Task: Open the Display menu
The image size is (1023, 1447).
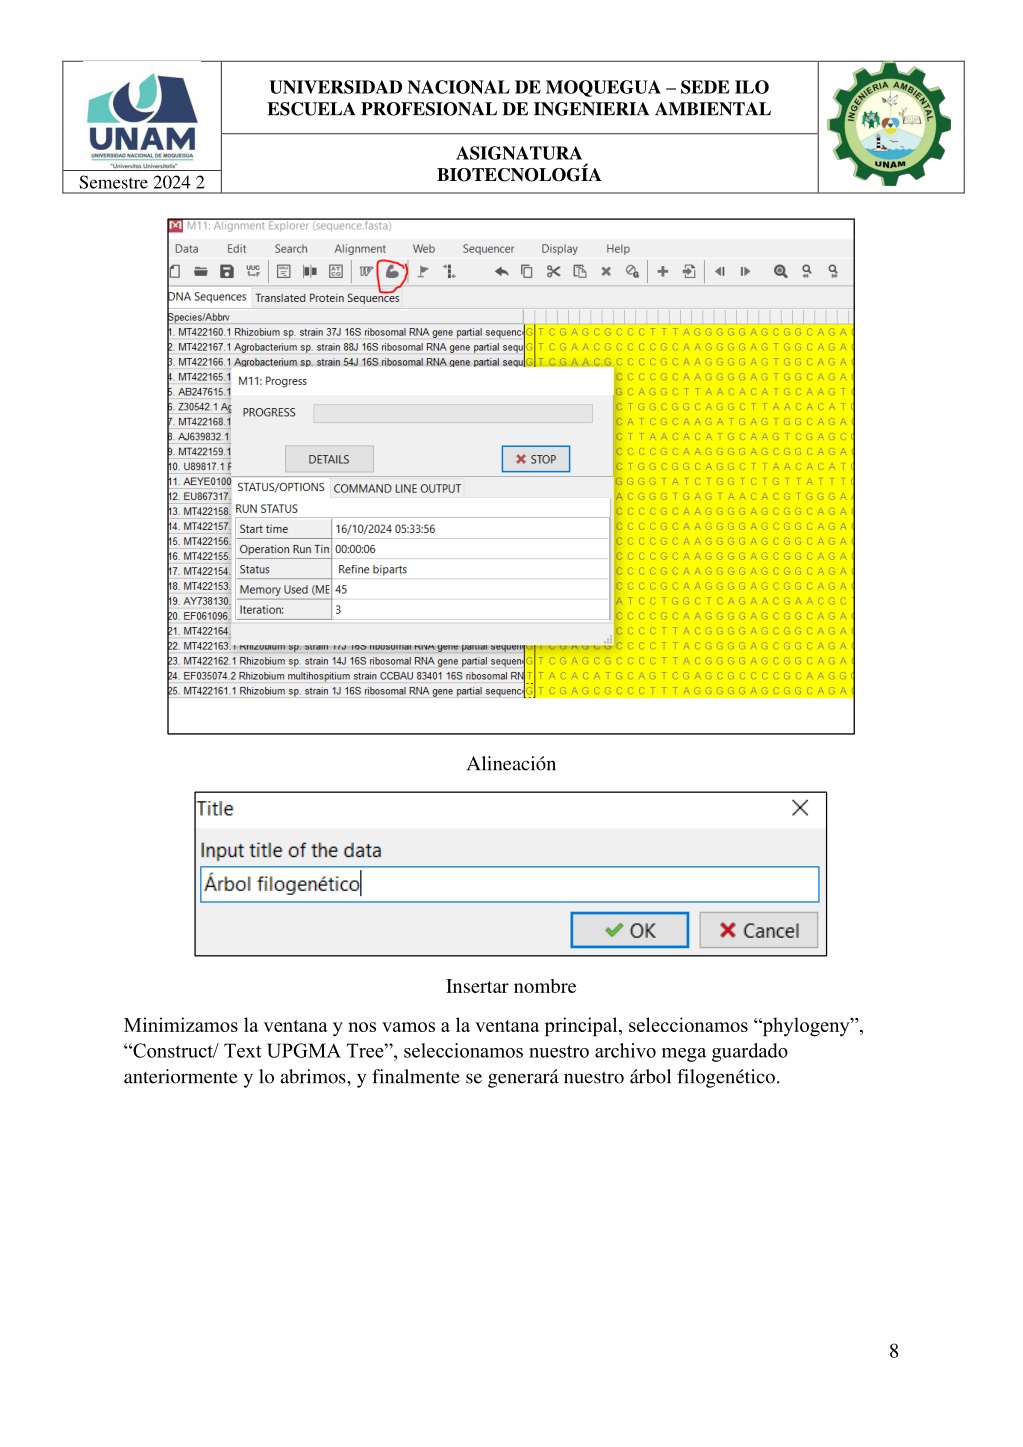Action: (x=560, y=249)
